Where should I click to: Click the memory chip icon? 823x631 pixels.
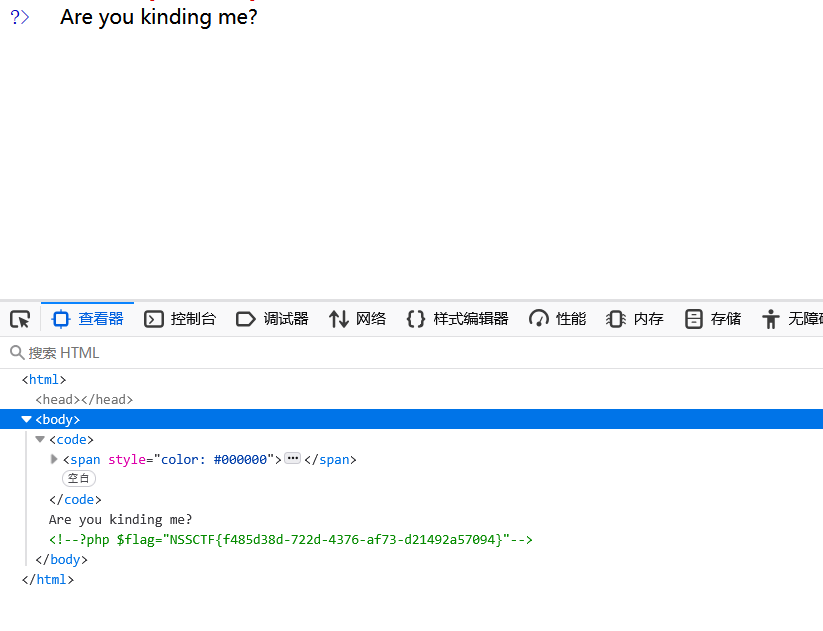pyautogui.click(x=616, y=319)
